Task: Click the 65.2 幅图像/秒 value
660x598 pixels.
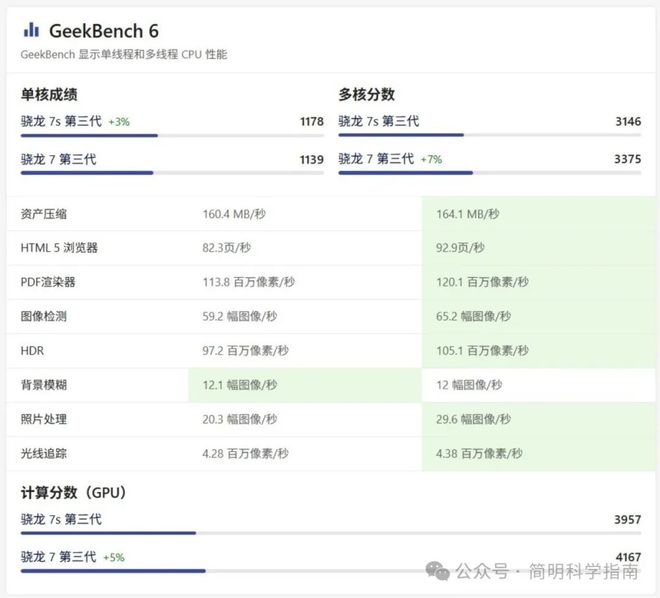Action: 474,316
